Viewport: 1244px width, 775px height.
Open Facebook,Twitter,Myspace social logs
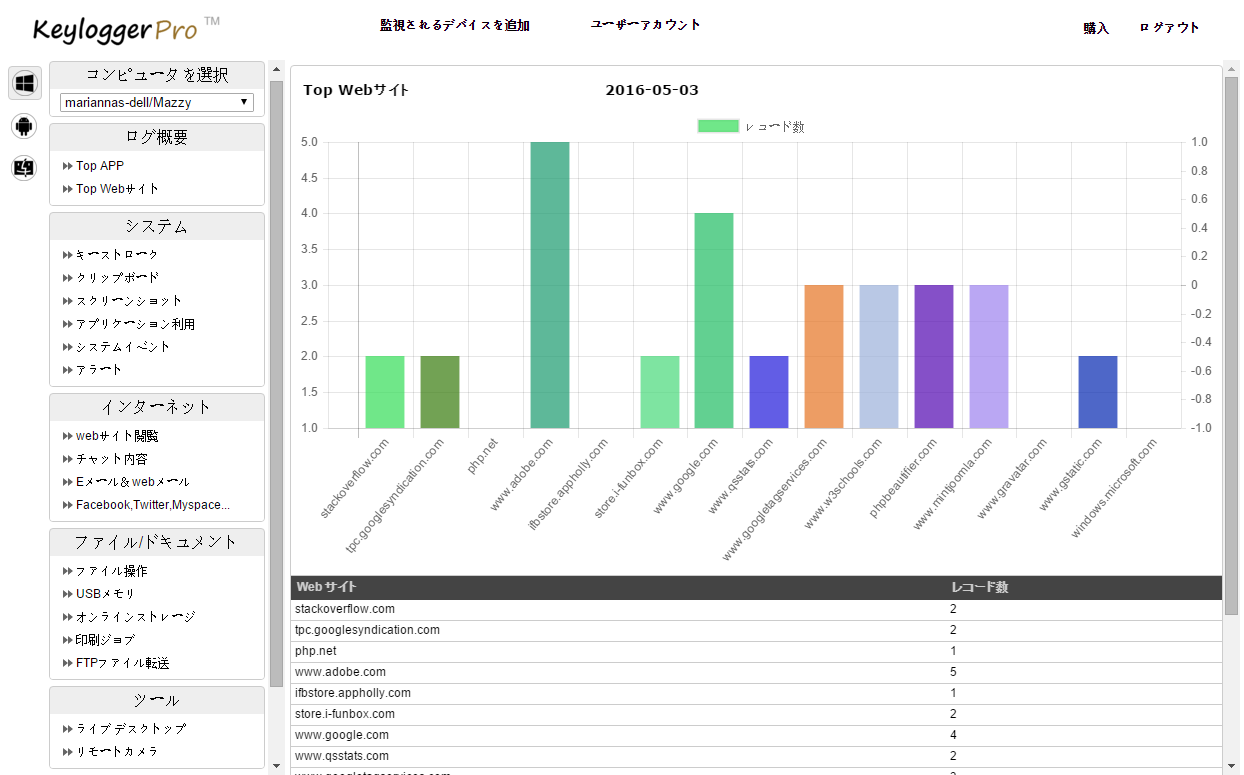[153, 505]
